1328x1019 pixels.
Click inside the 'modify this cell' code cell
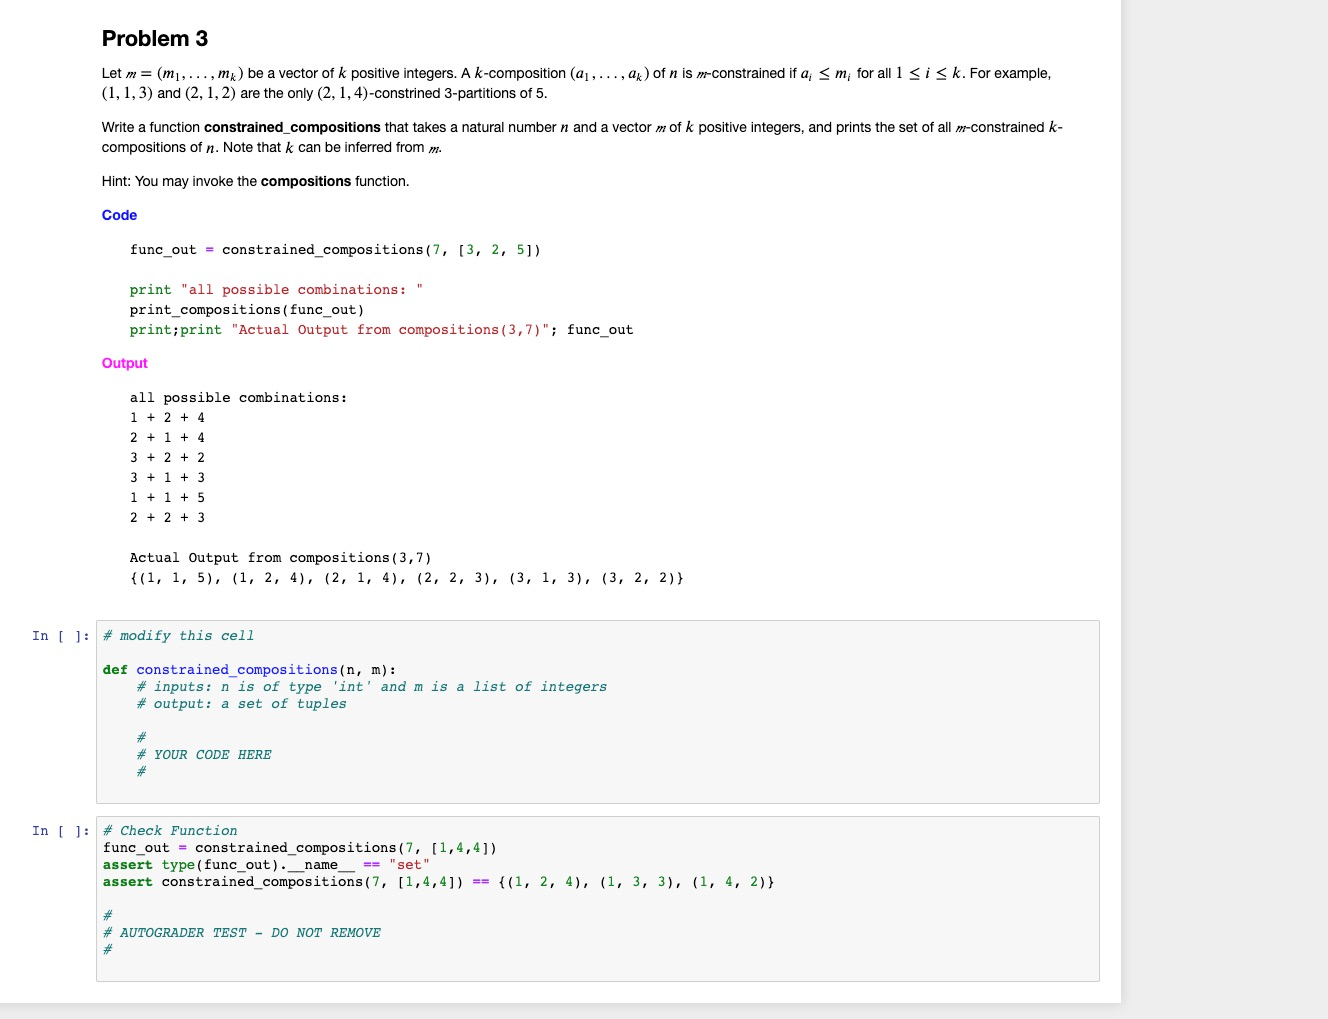(x=598, y=712)
